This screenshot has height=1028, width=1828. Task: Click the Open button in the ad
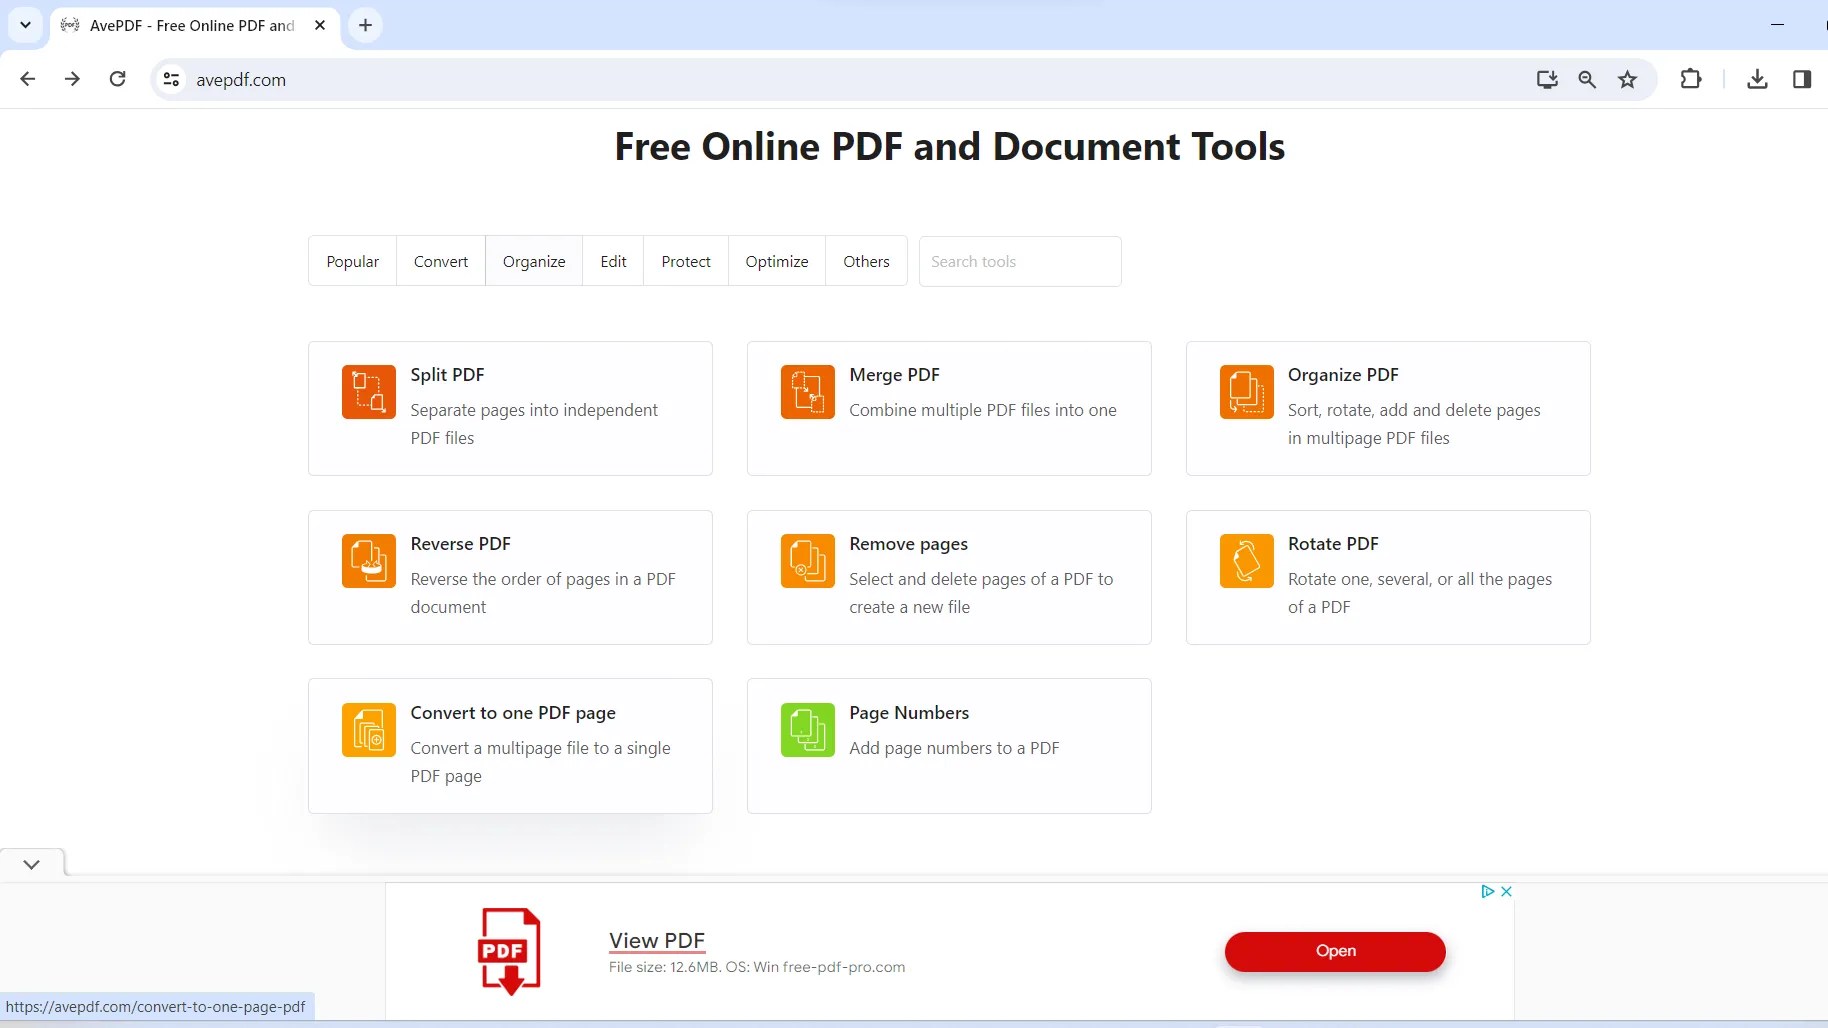[x=1335, y=951]
